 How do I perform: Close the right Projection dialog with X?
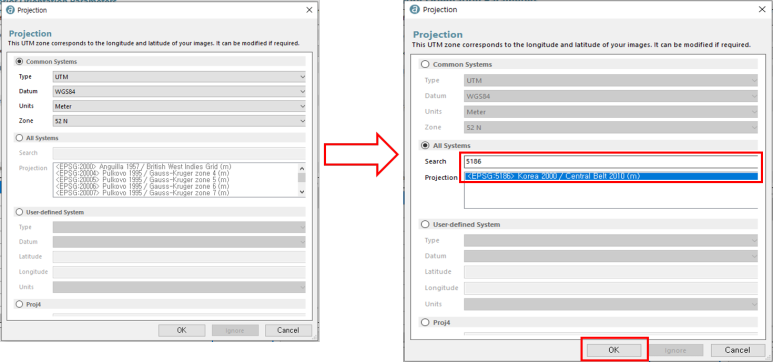[762, 9]
